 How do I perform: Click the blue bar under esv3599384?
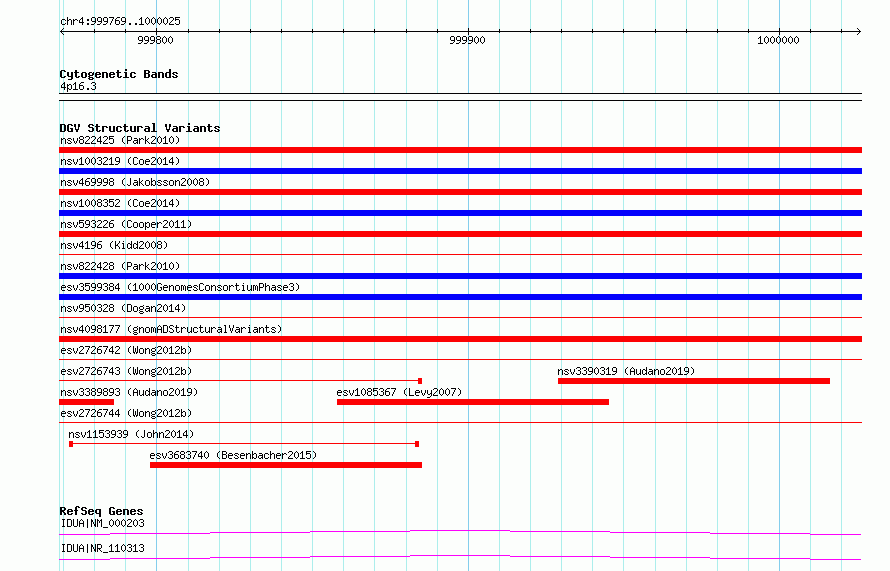pos(460,297)
